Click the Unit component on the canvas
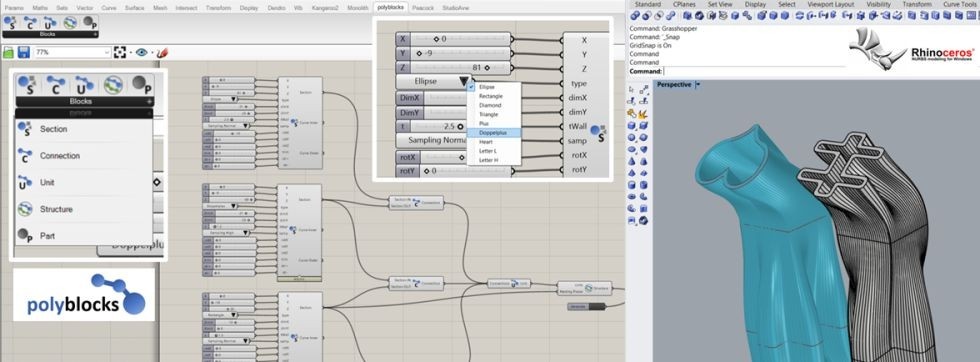This screenshot has height=362, width=980. click(509, 283)
